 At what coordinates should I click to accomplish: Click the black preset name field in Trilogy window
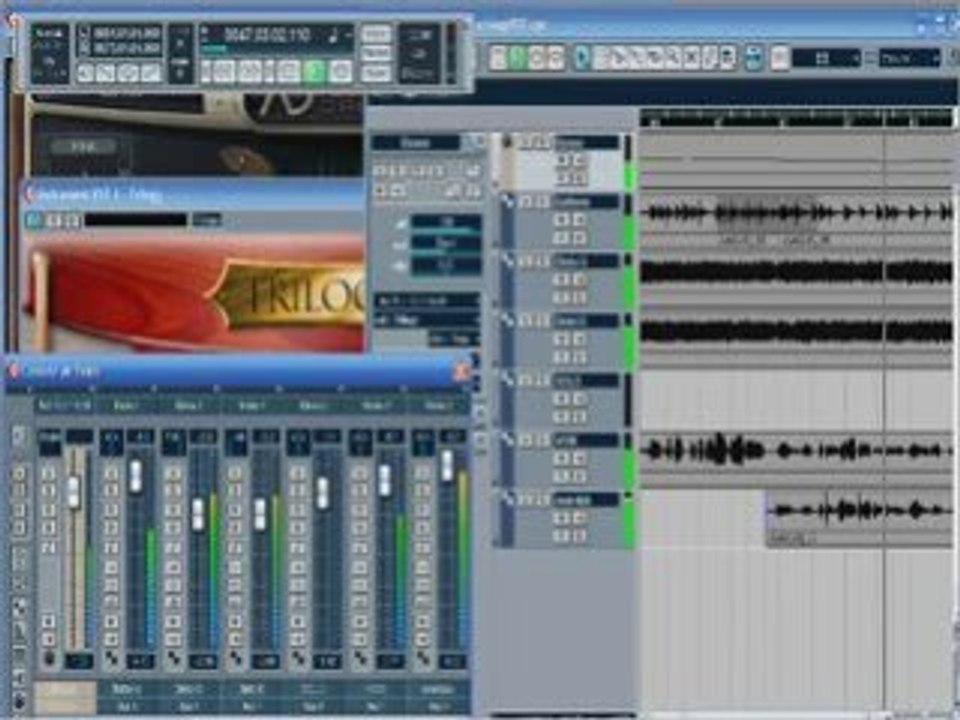[136, 220]
